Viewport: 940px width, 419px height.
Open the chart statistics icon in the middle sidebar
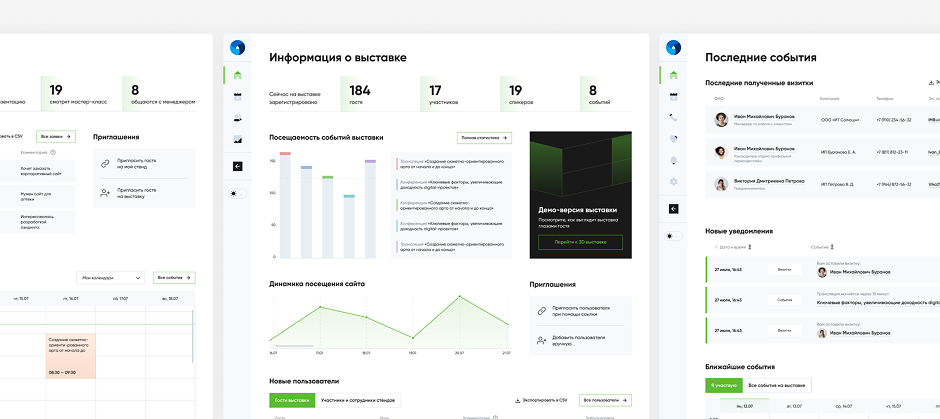(x=237, y=139)
